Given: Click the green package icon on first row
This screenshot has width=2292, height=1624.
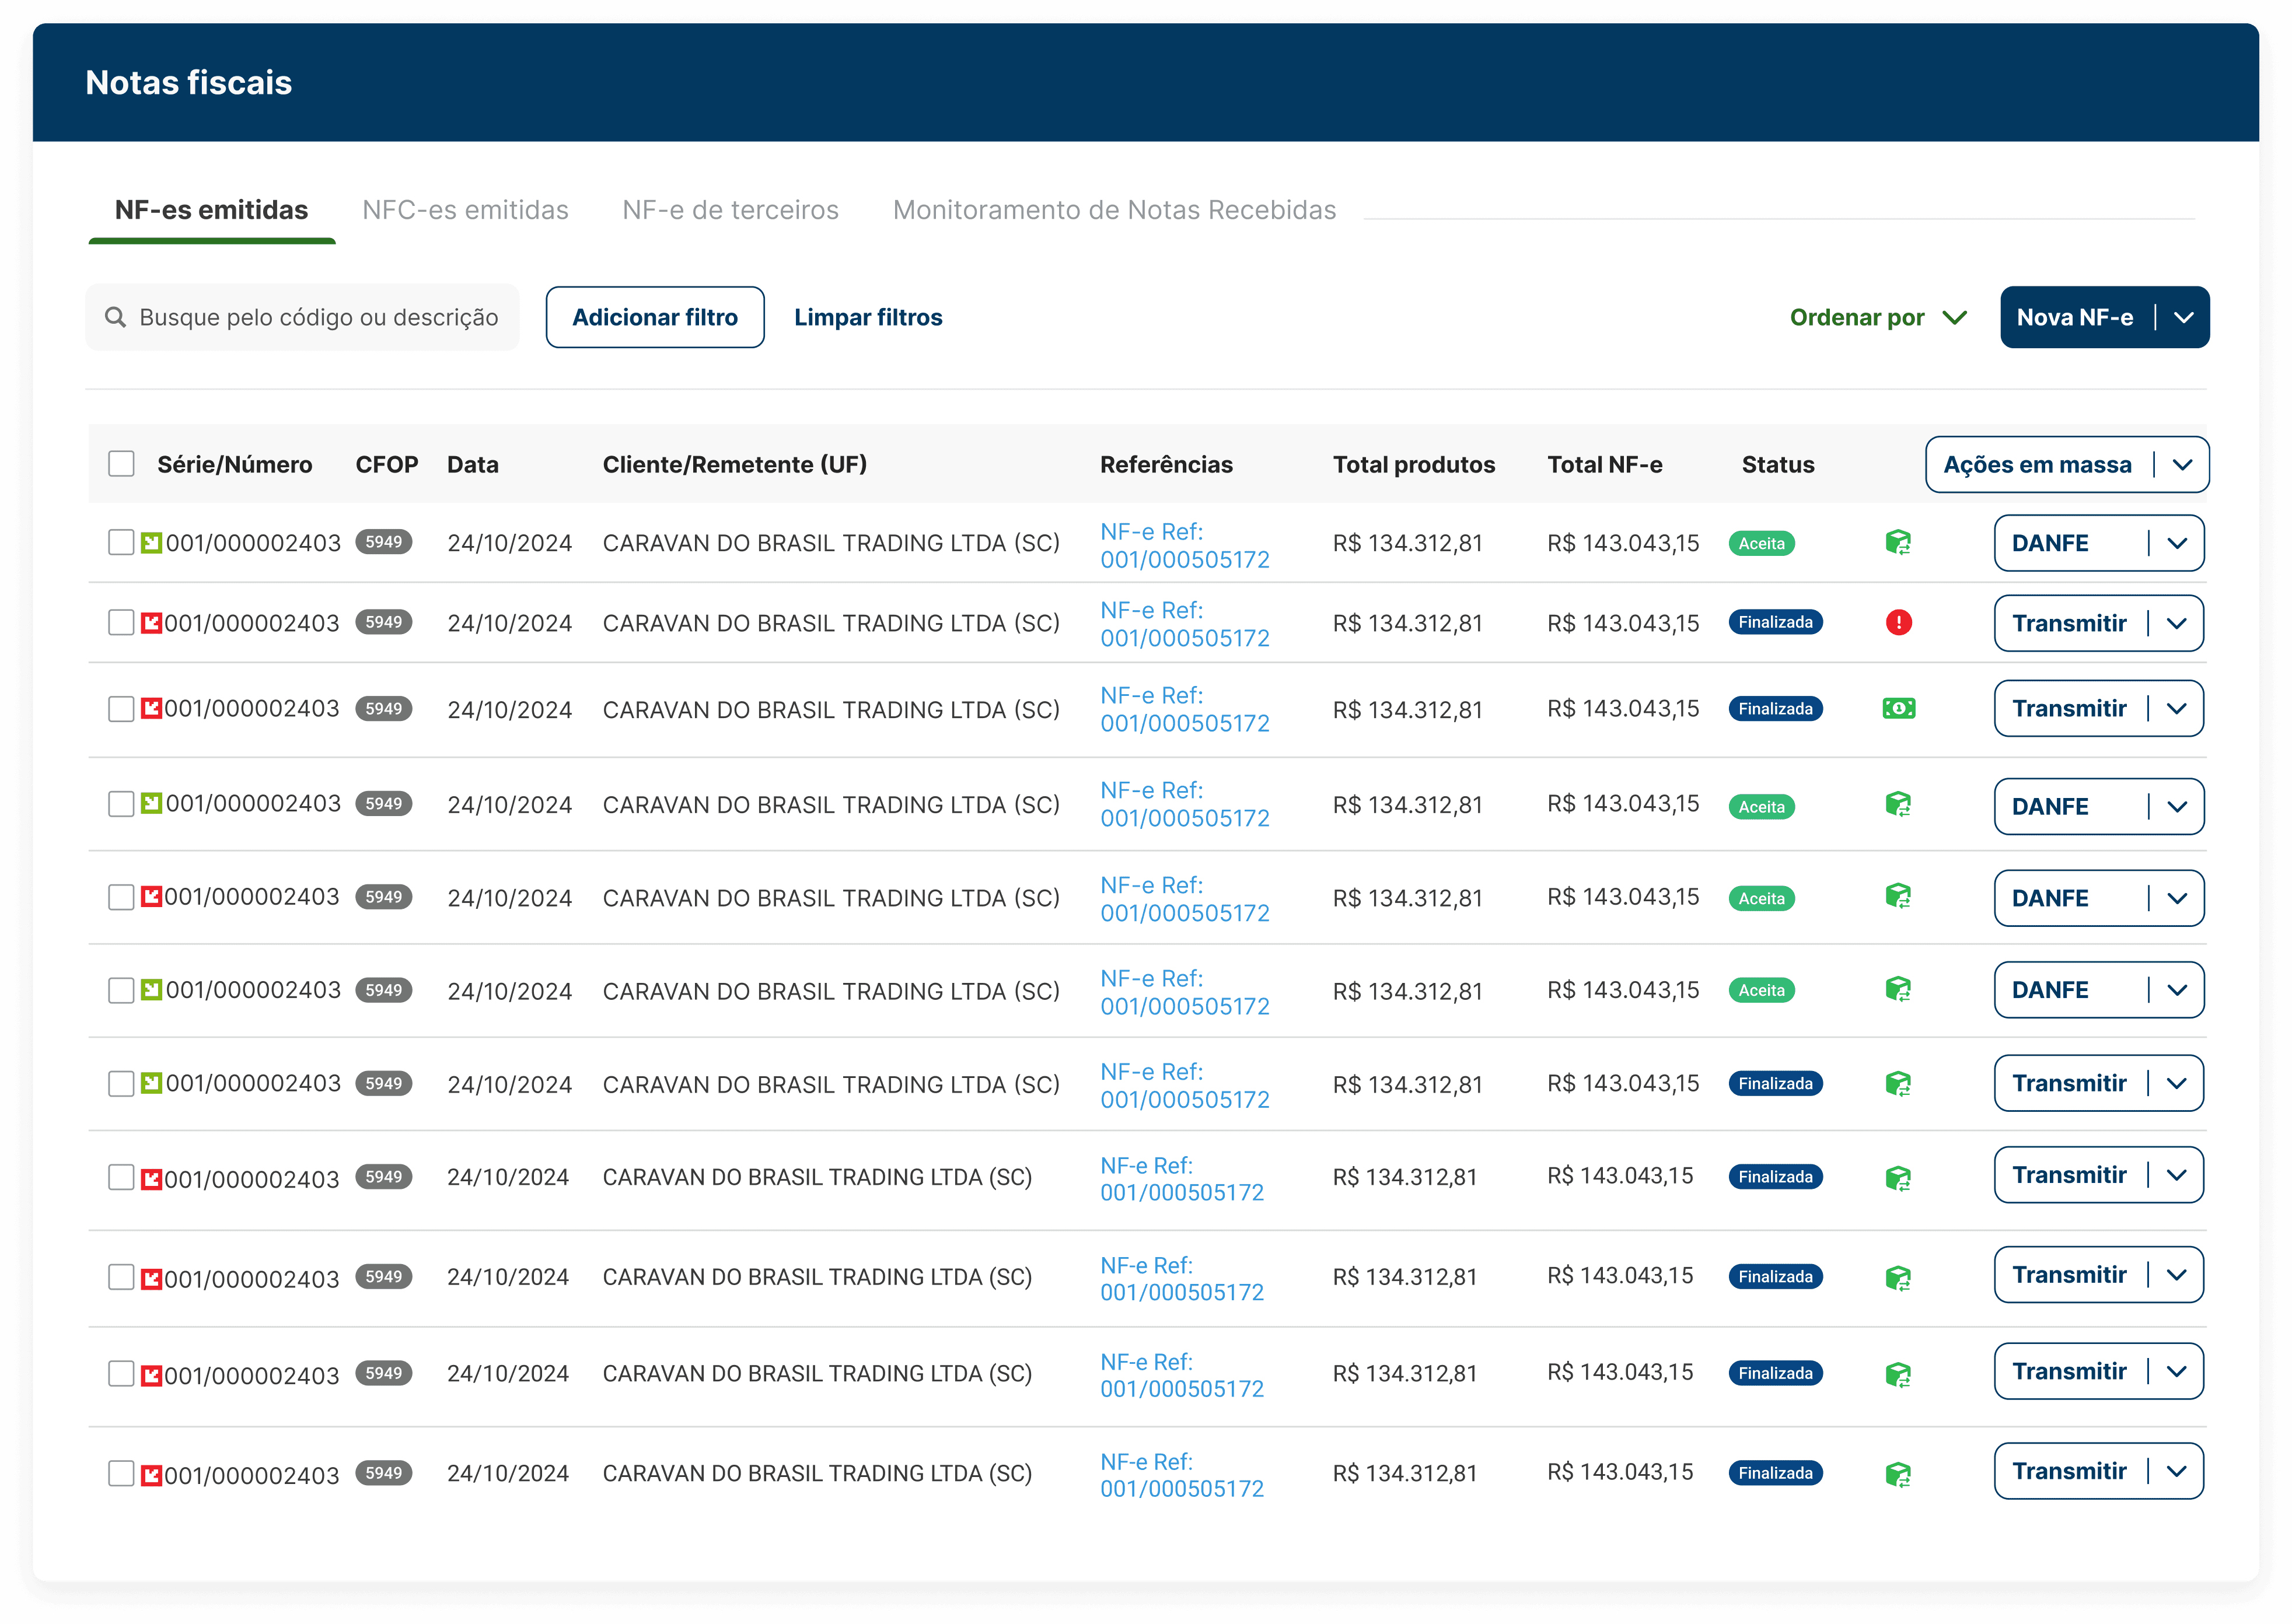Looking at the screenshot, I should (x=1897, y=543).
